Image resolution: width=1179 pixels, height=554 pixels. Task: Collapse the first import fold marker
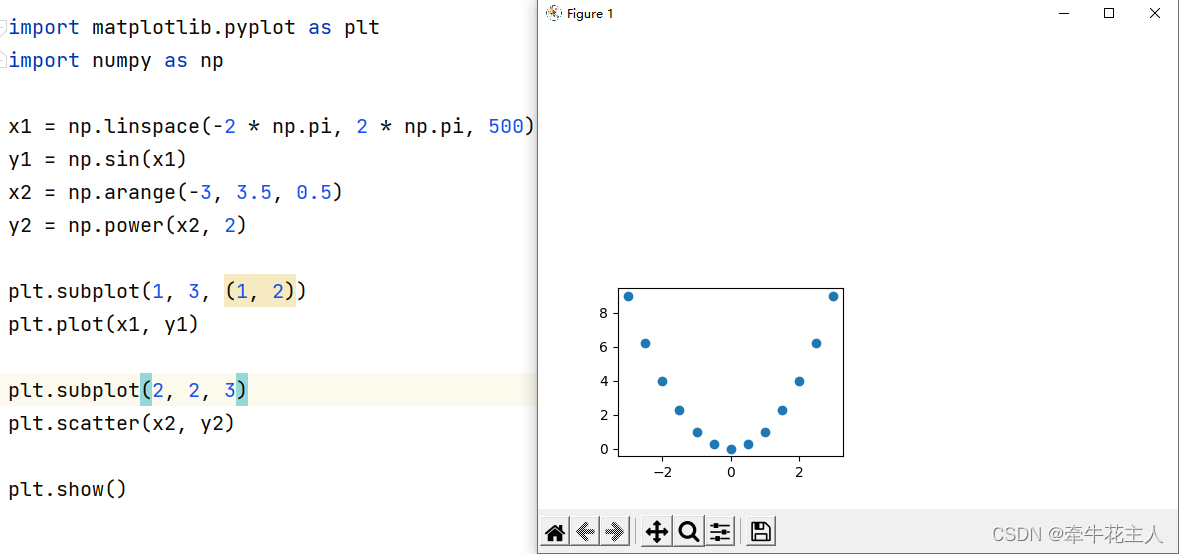3,28
